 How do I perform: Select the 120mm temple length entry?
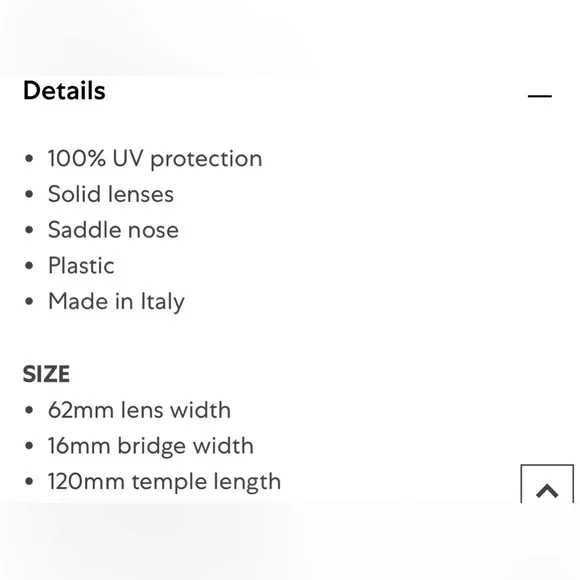point(164,482)
